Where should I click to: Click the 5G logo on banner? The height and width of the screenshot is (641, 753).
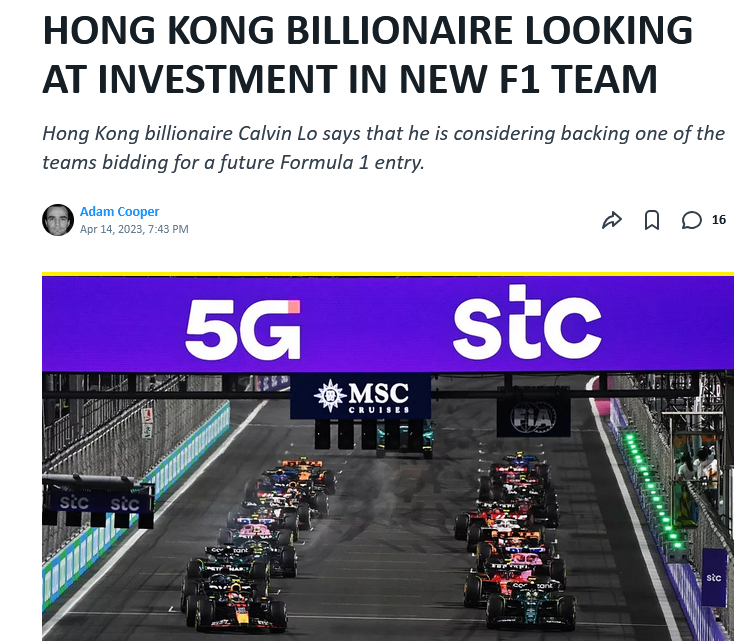click(243, 329)
